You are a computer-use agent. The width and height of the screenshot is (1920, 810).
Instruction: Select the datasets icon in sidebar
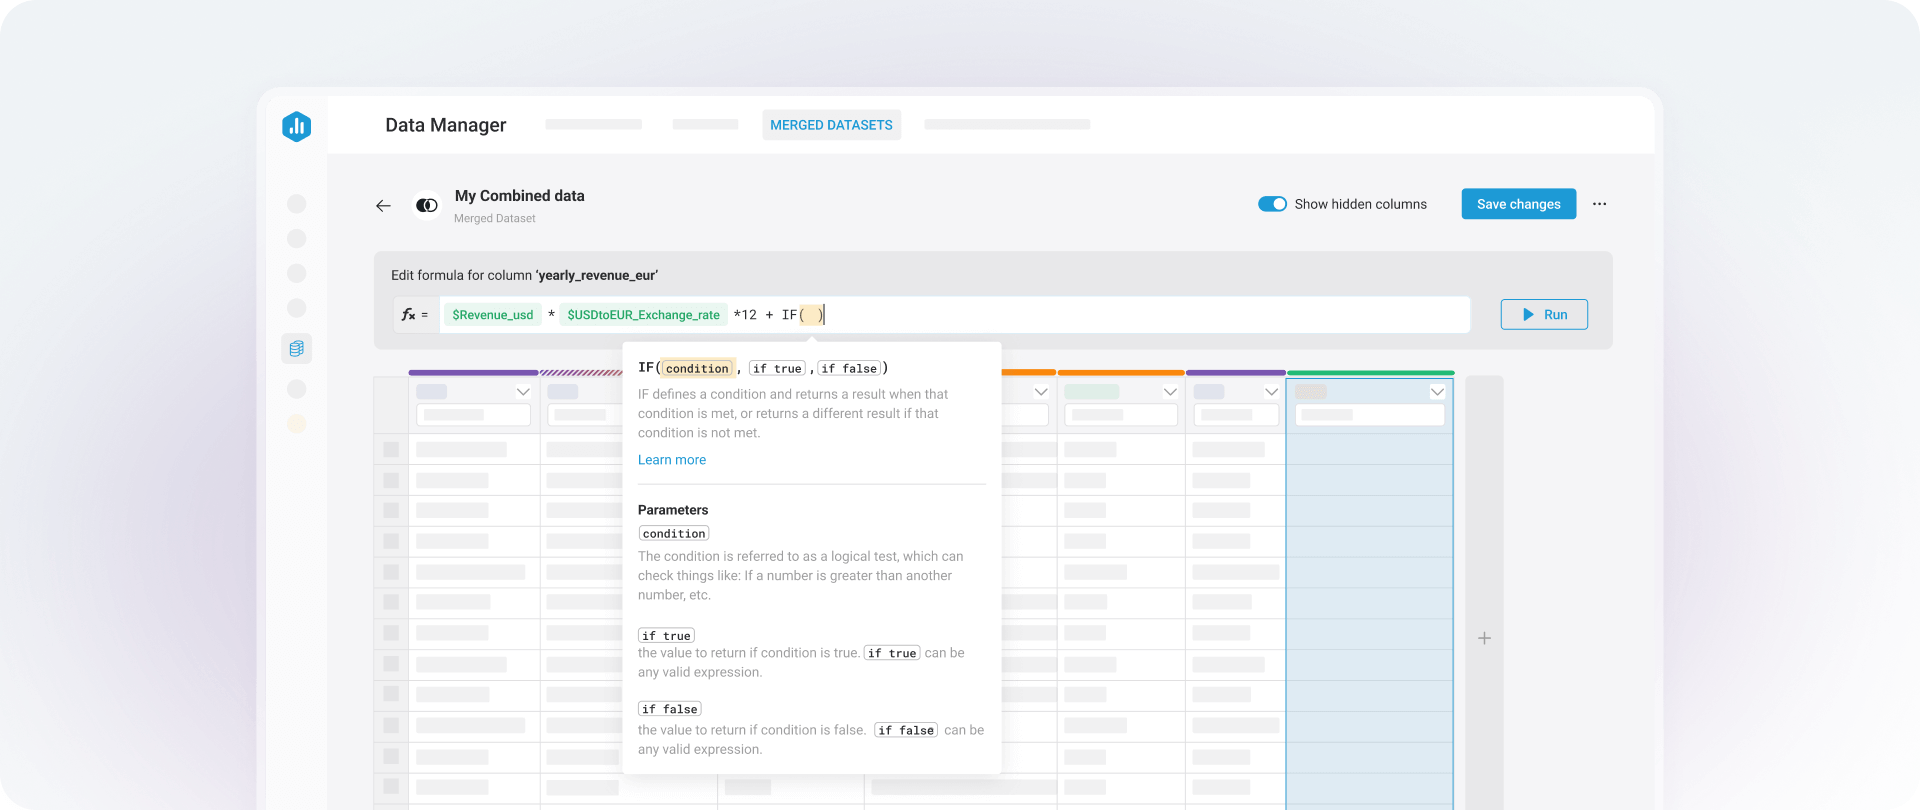click(x=296, y=348)
